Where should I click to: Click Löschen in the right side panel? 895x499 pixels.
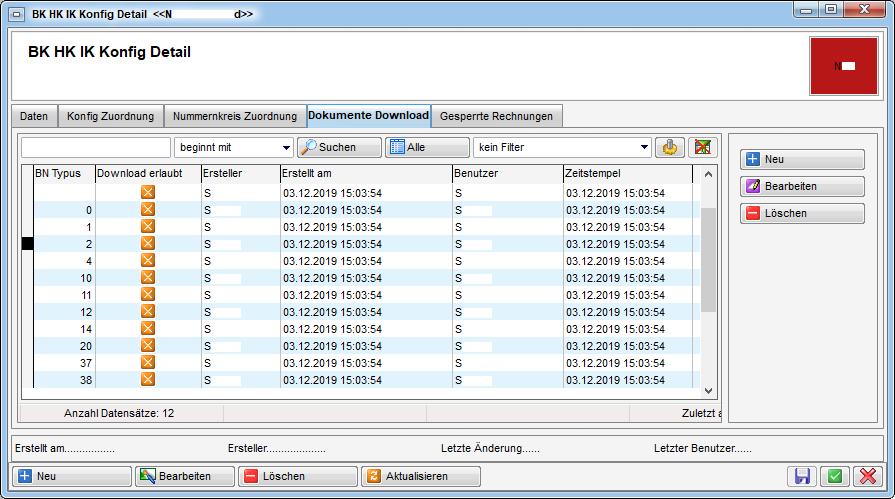pyautogui.click(x=802, y=214)
